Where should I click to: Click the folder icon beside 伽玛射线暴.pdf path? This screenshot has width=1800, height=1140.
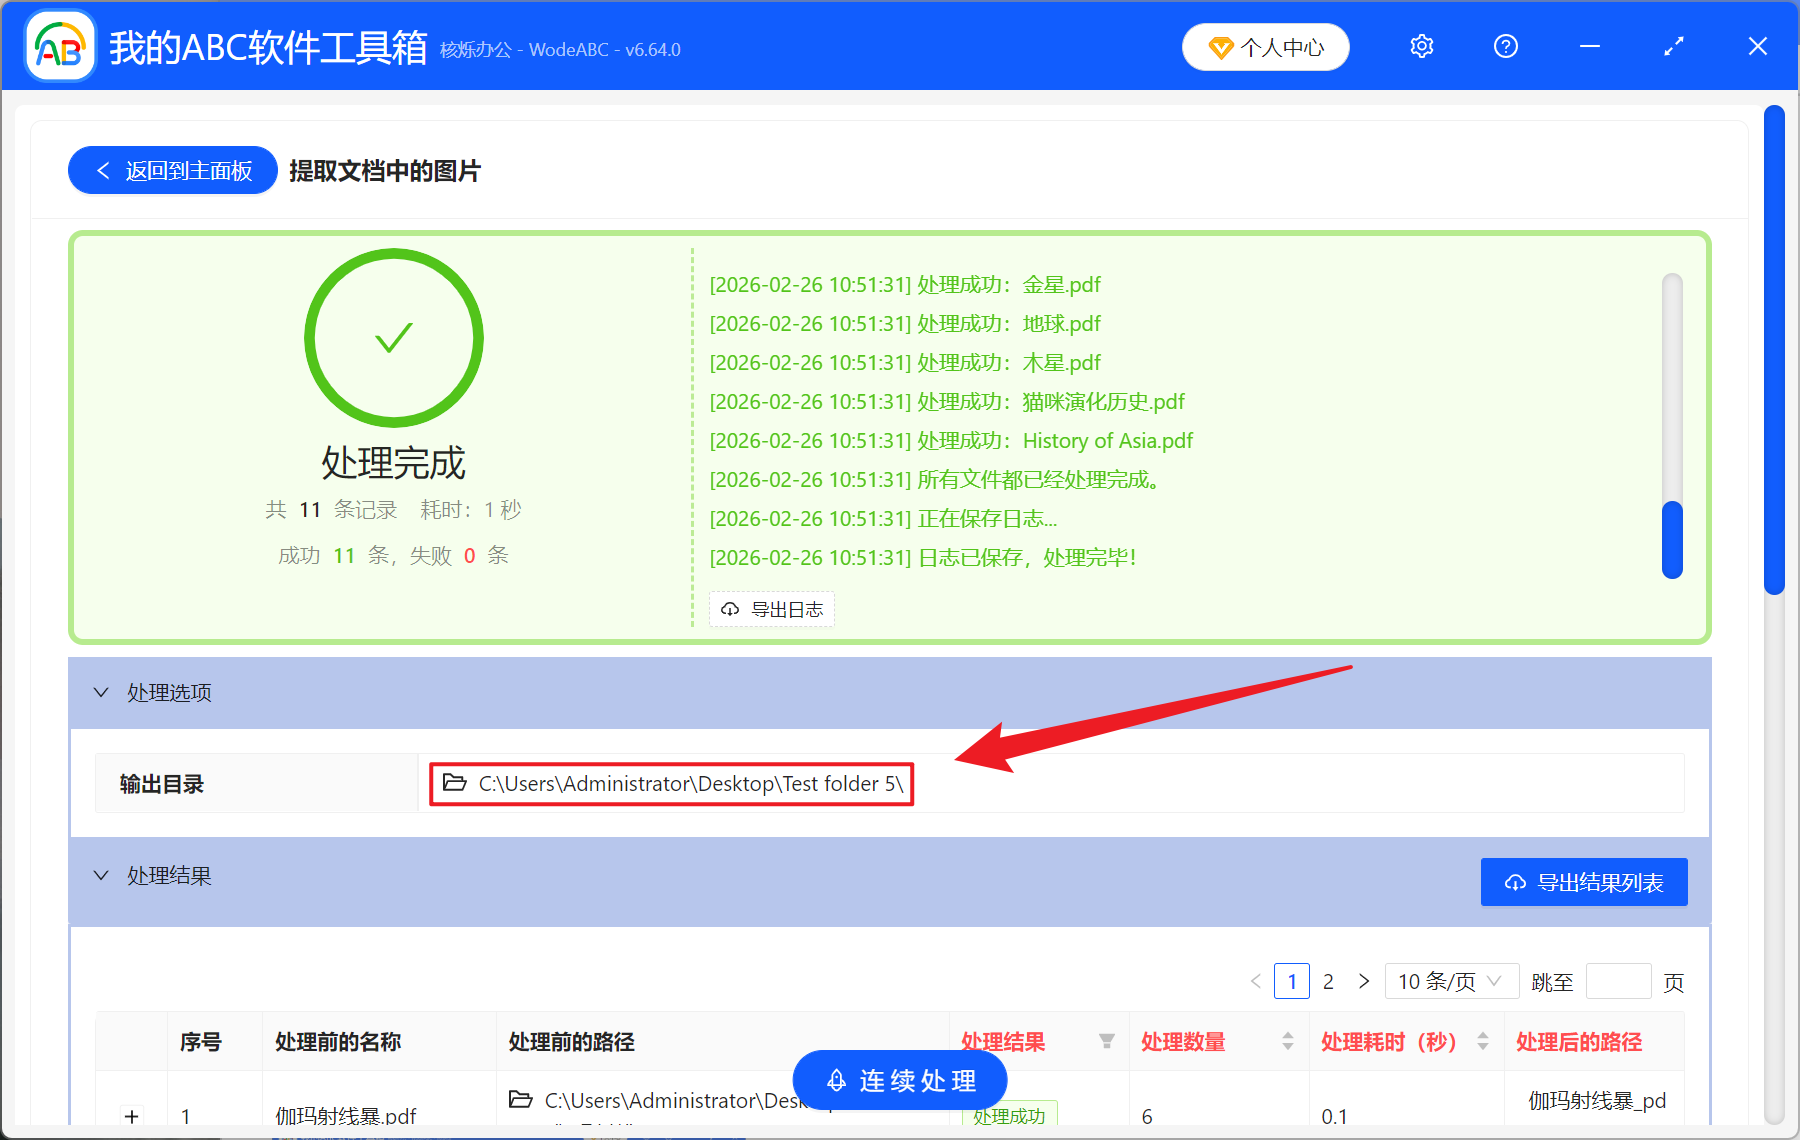click(521, 1099)
